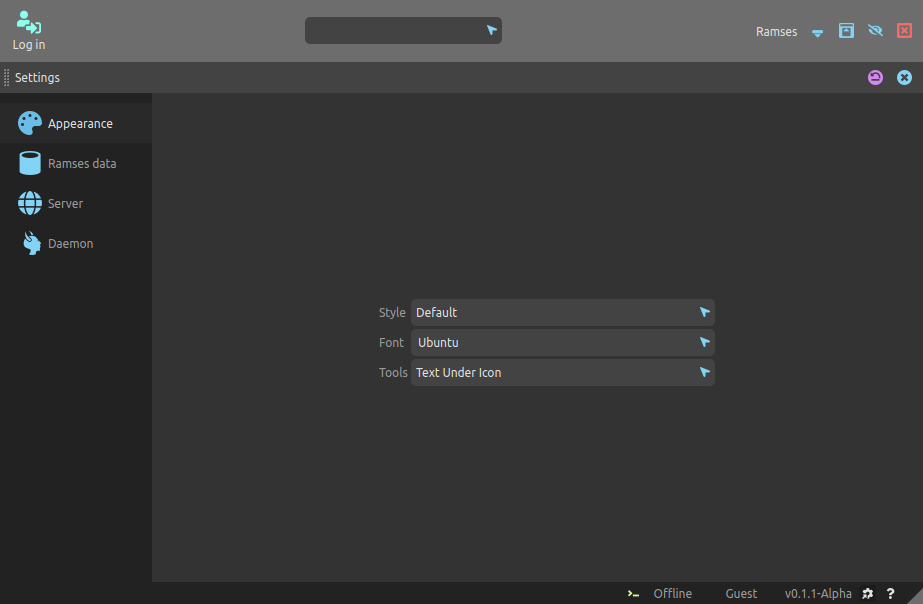Click the maximize window icon in header

pos(846,31)
